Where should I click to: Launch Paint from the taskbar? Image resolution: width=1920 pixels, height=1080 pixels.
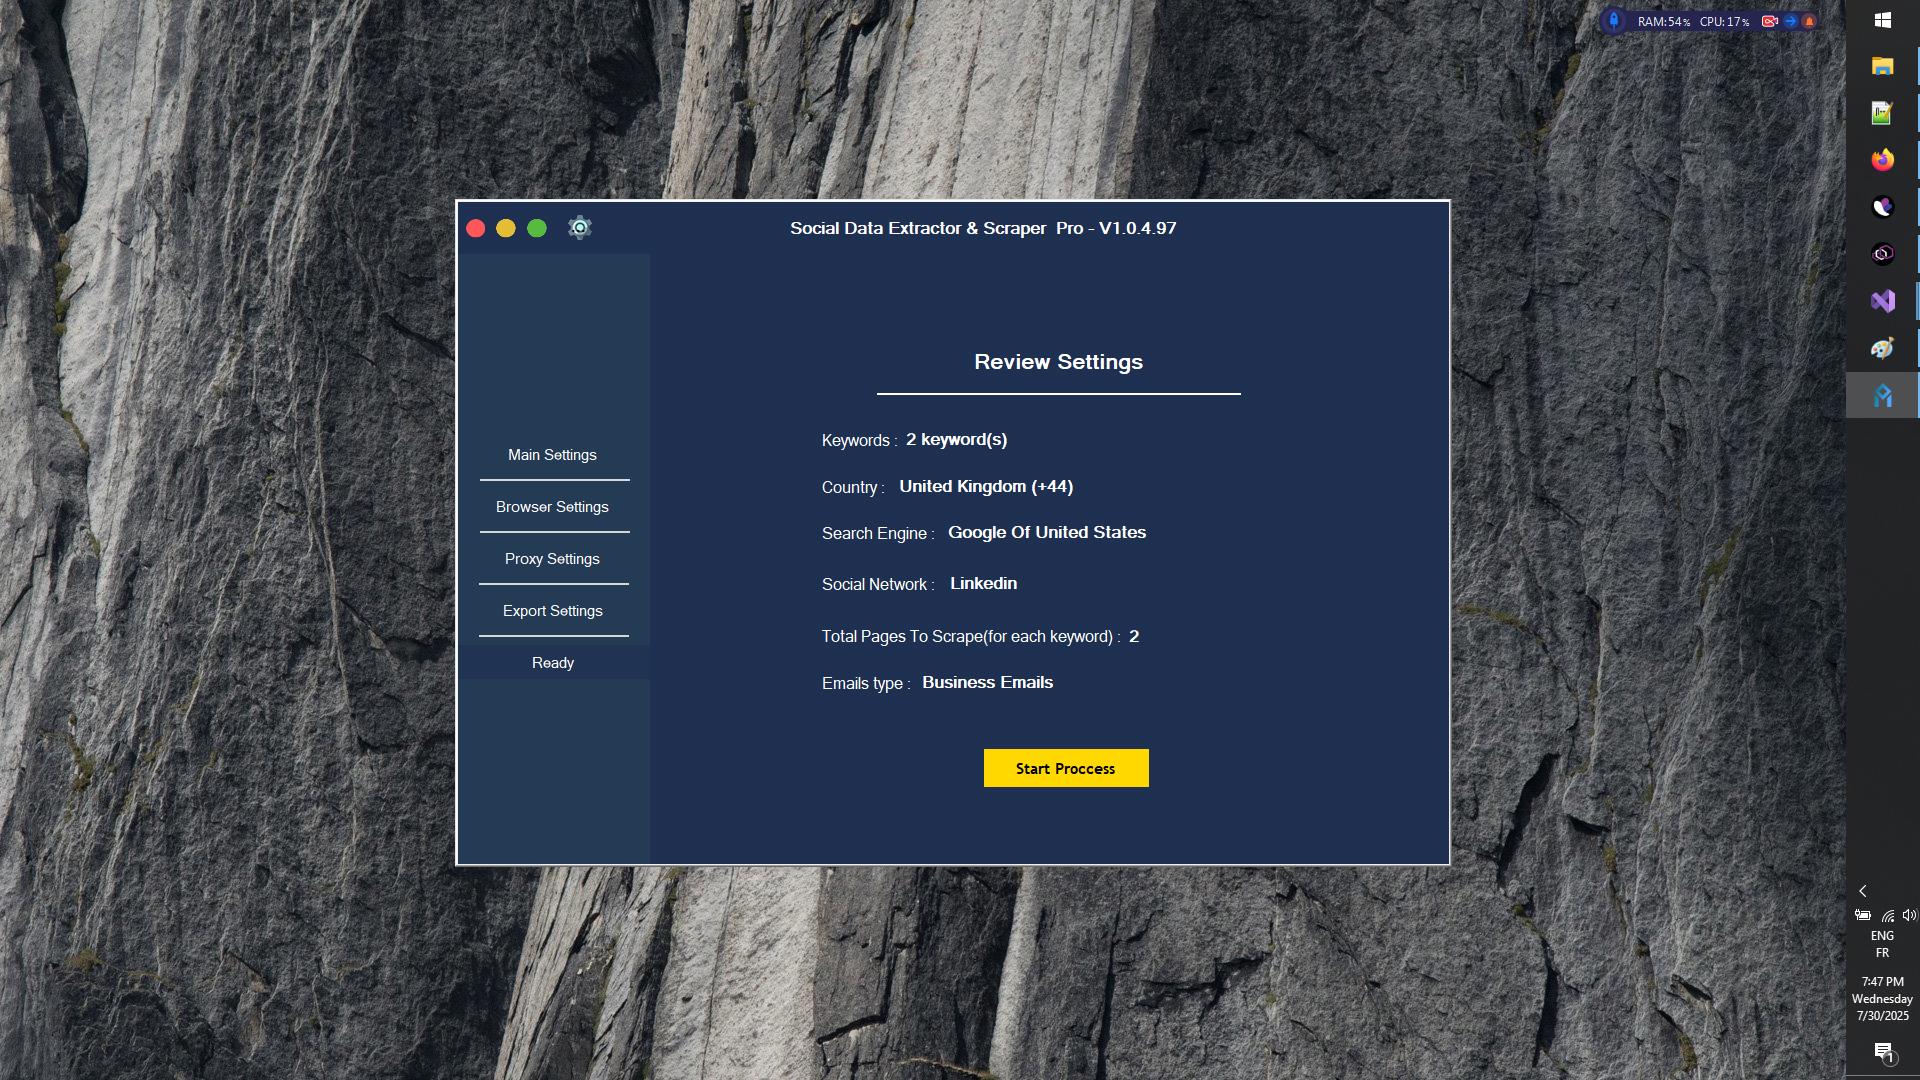pos(1882,348)
